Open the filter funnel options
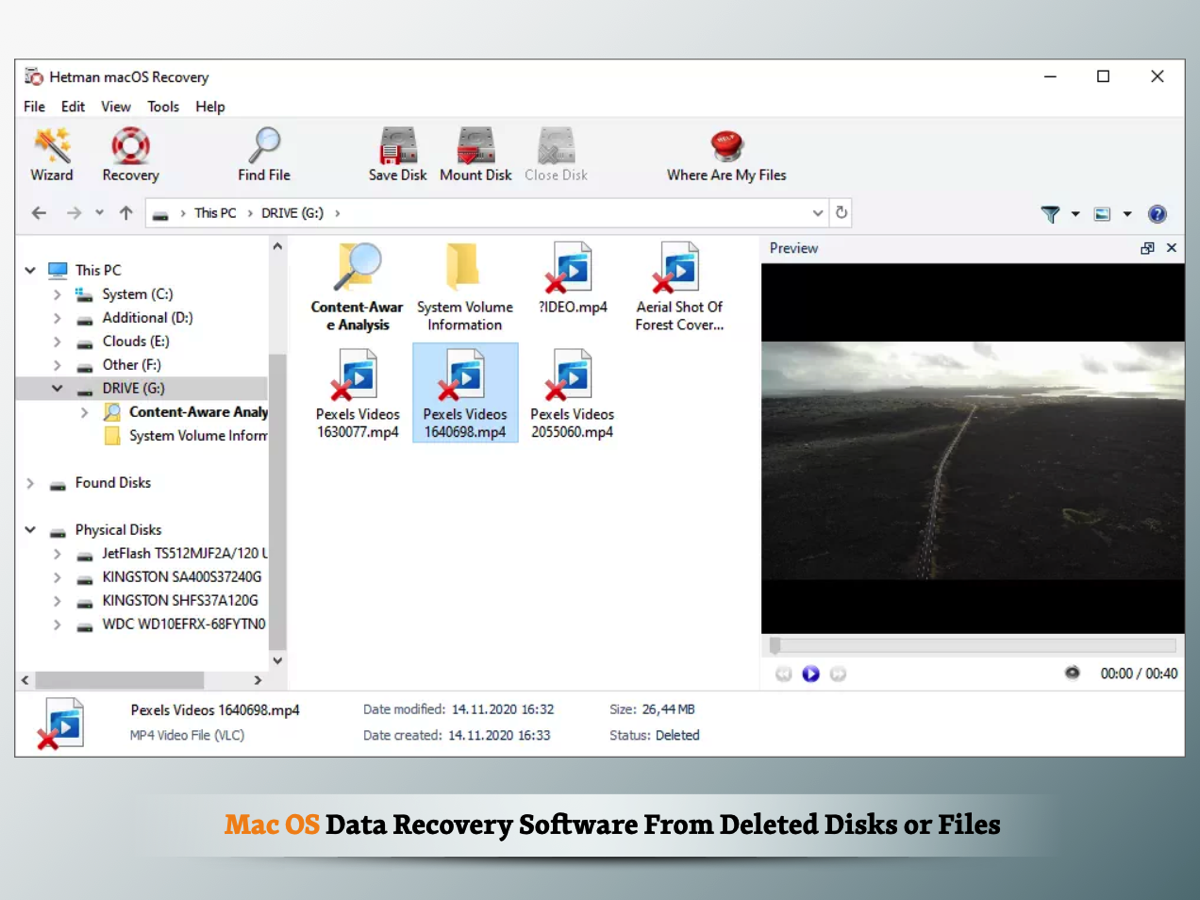Screen dimensions: 1200x900 coord(1050,214)
